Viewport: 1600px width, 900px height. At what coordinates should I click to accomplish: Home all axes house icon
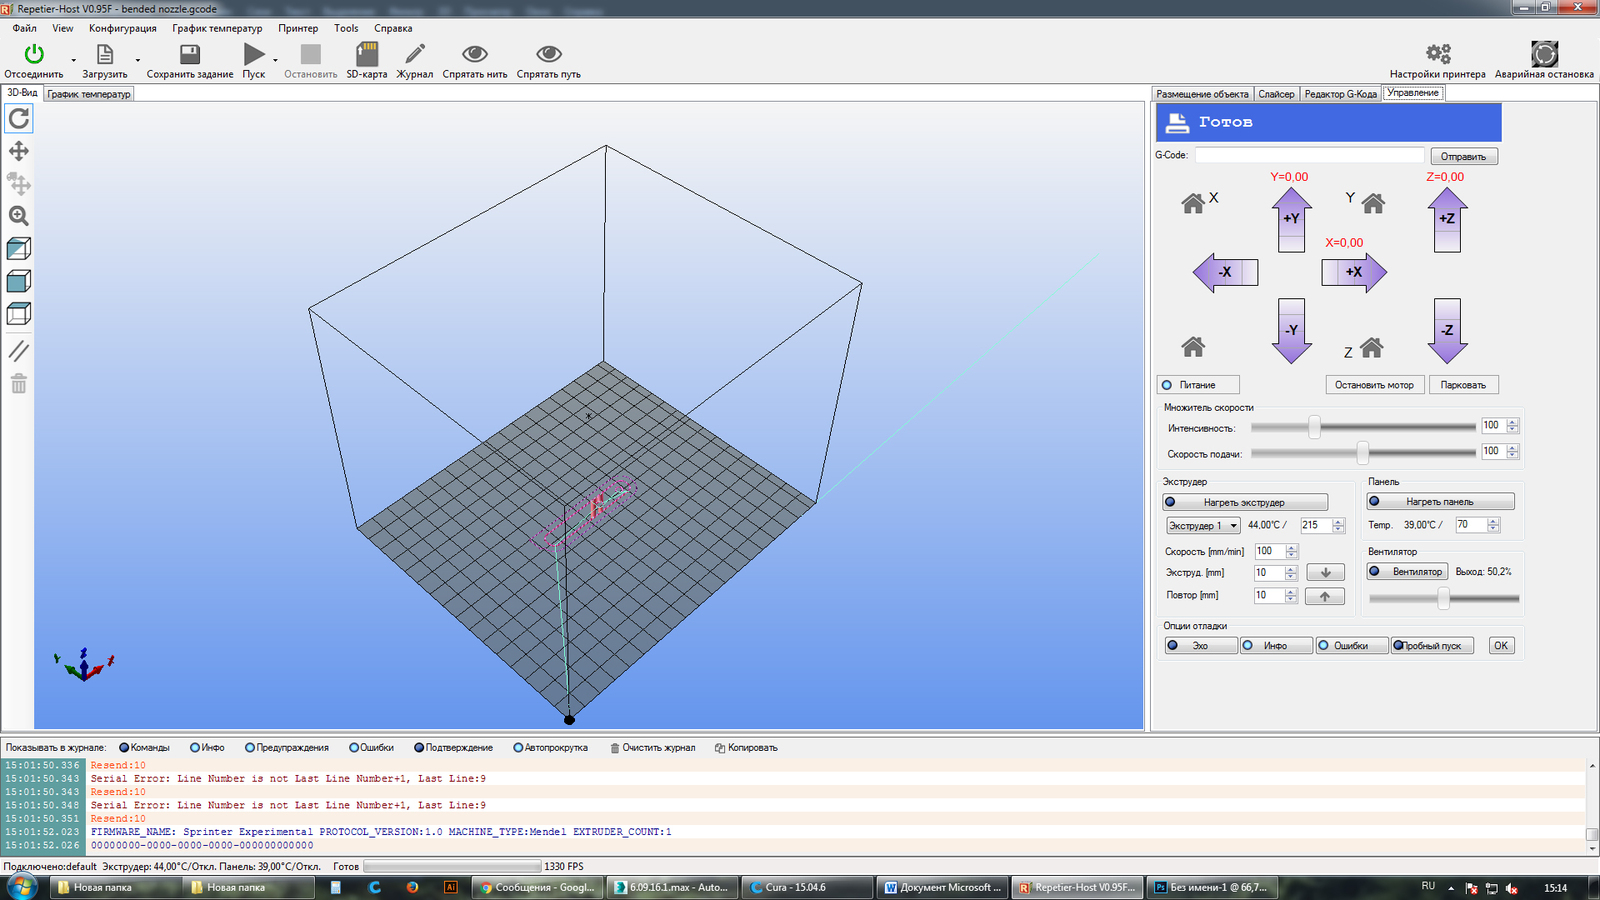pos(1193,347)
